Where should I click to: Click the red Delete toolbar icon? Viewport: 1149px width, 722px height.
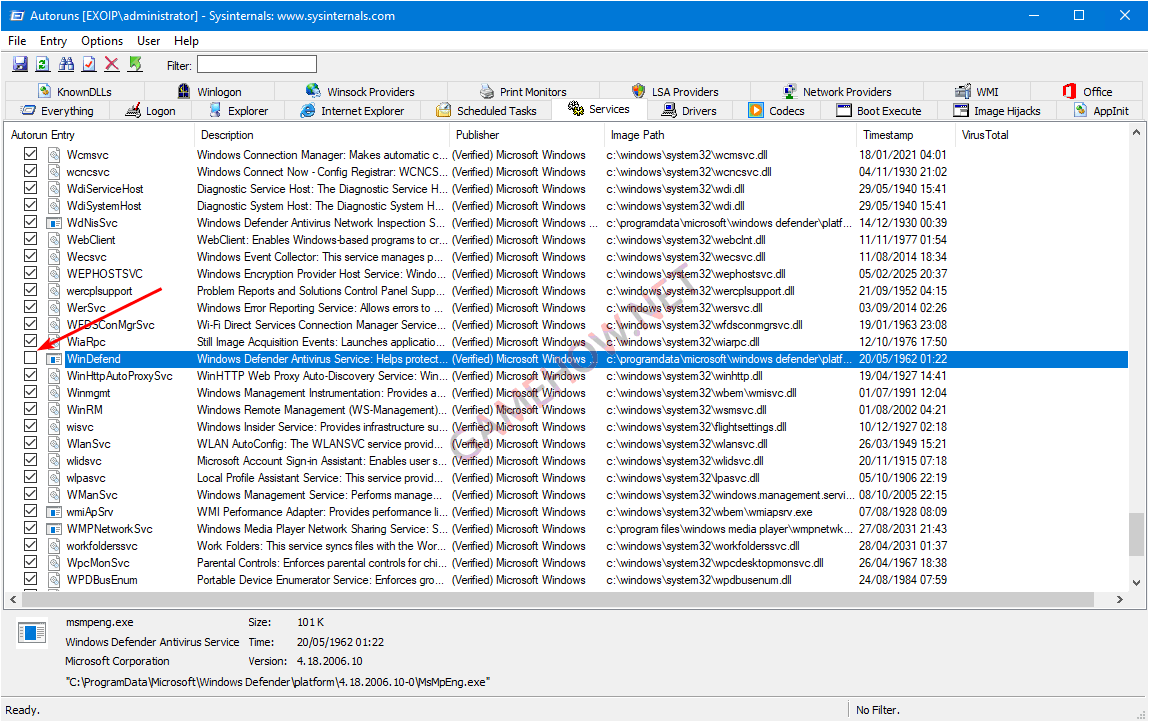click(x=112, y=65)
